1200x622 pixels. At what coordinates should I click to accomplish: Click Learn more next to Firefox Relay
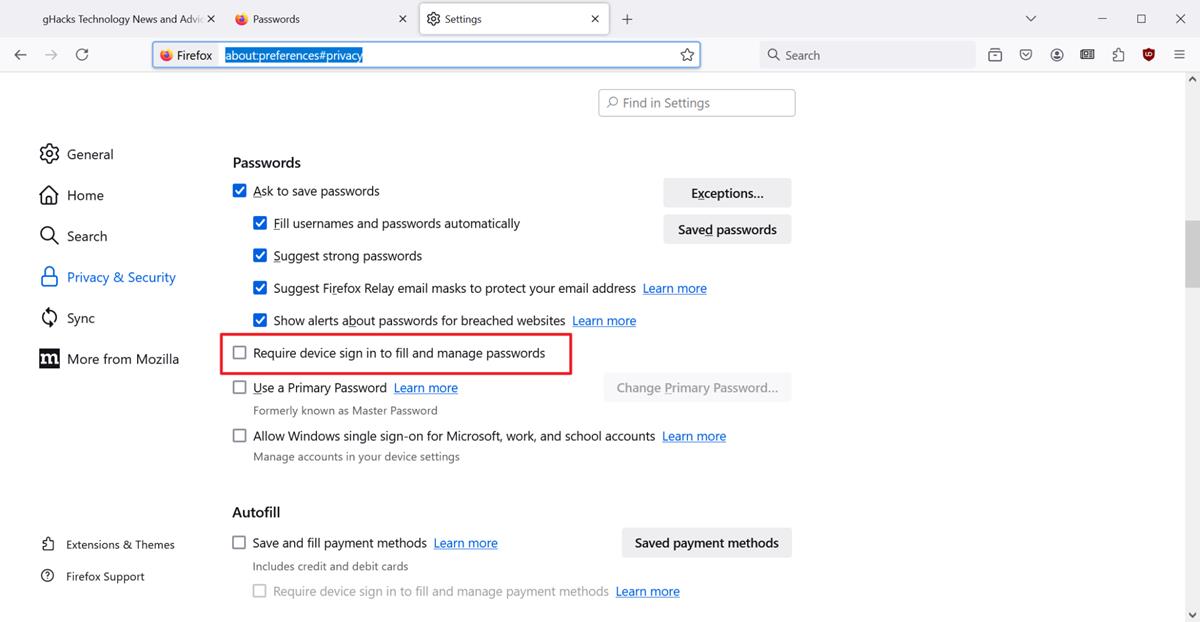click(674, 287)
